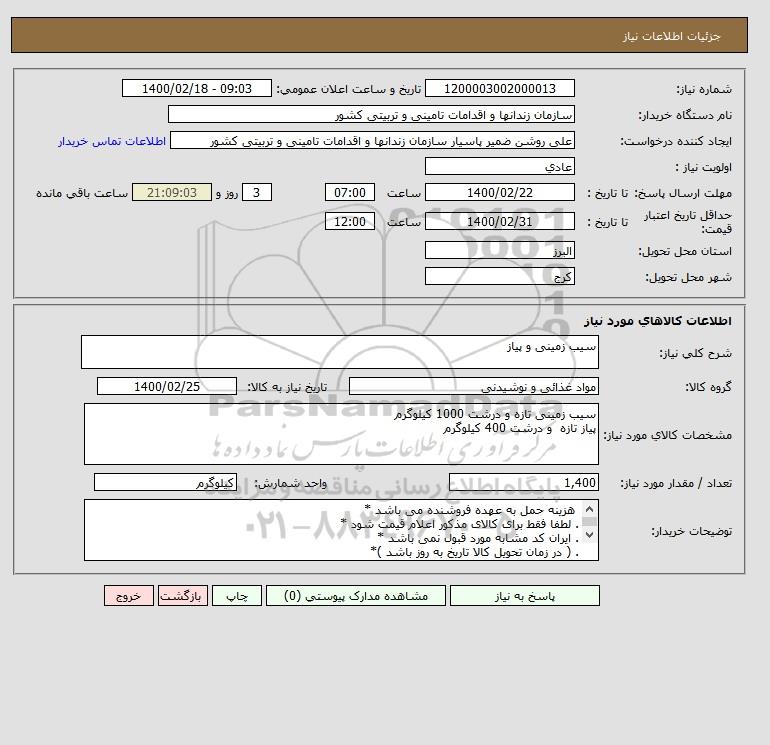Click delivery city field کرج
This screenshot has width=770, height=745.
[499, 276]
